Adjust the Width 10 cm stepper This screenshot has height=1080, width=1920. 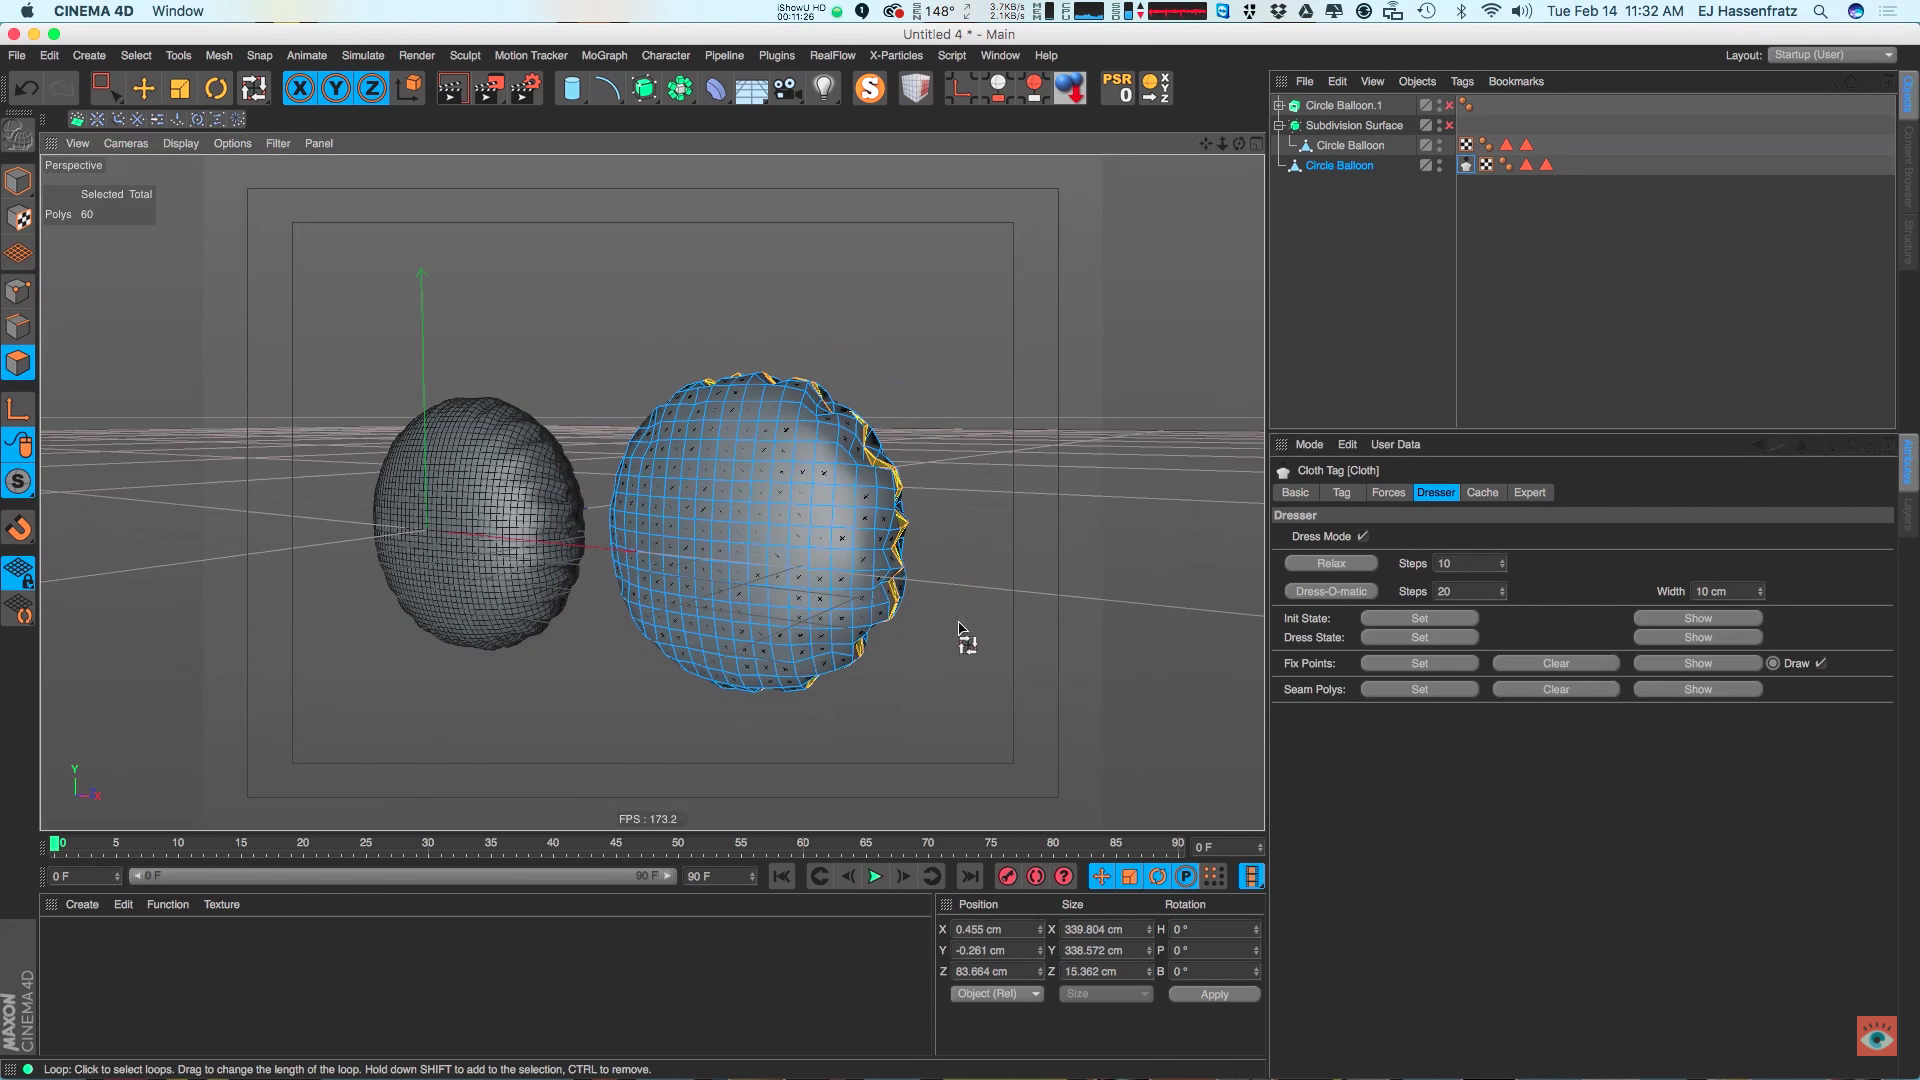tap(1760, 592)
